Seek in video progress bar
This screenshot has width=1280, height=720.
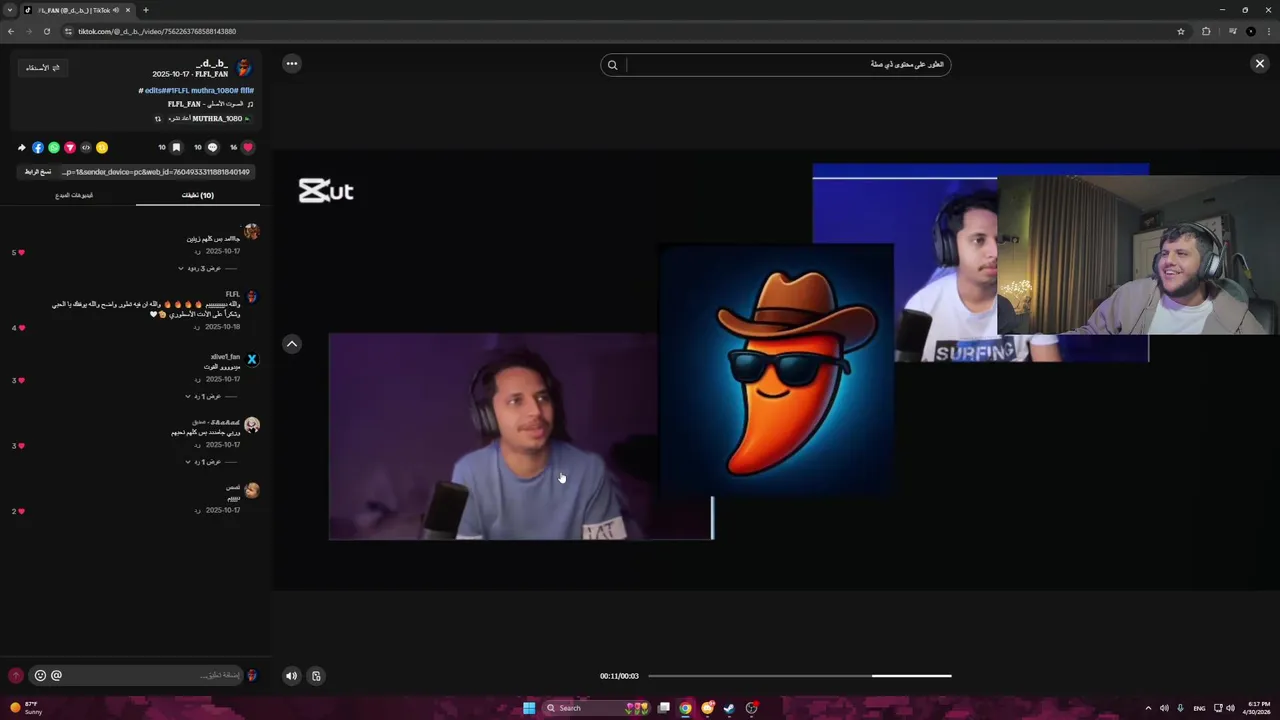[800, 676]
